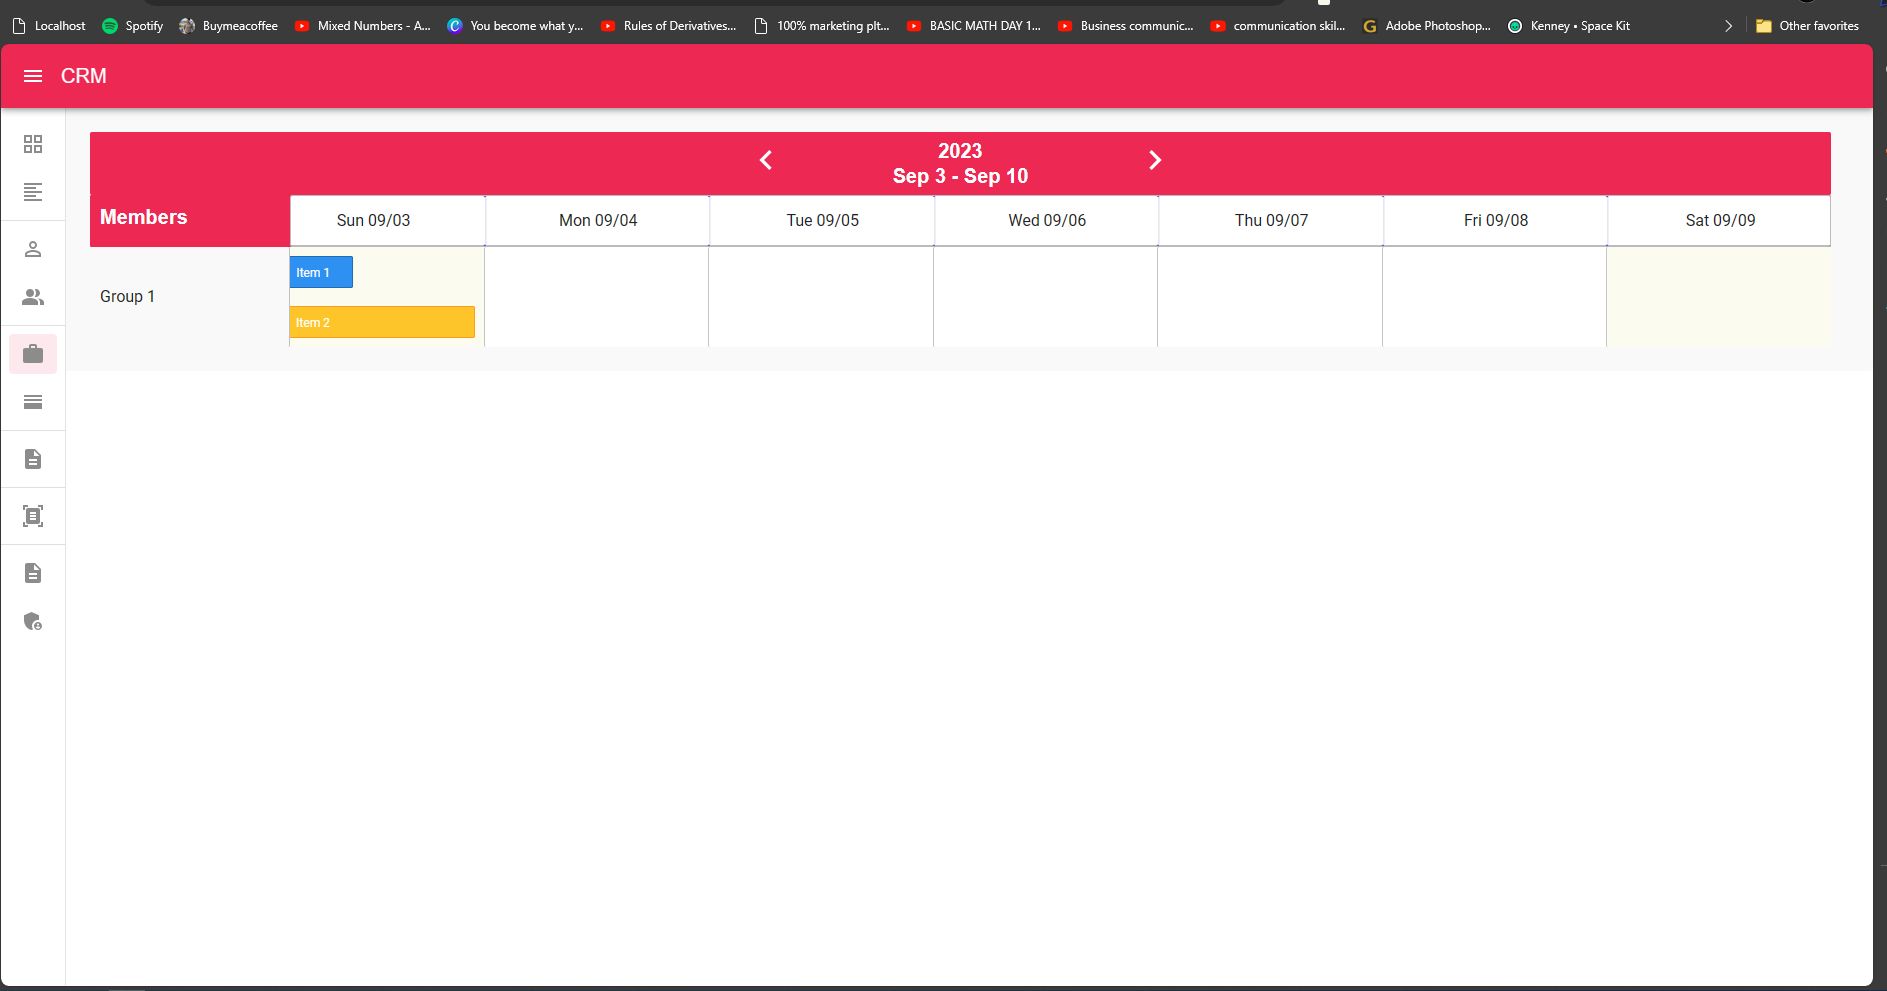Viewport: 1887px width, 991px height.
Task: Select the blue Item 1 event
Action: 320,271
